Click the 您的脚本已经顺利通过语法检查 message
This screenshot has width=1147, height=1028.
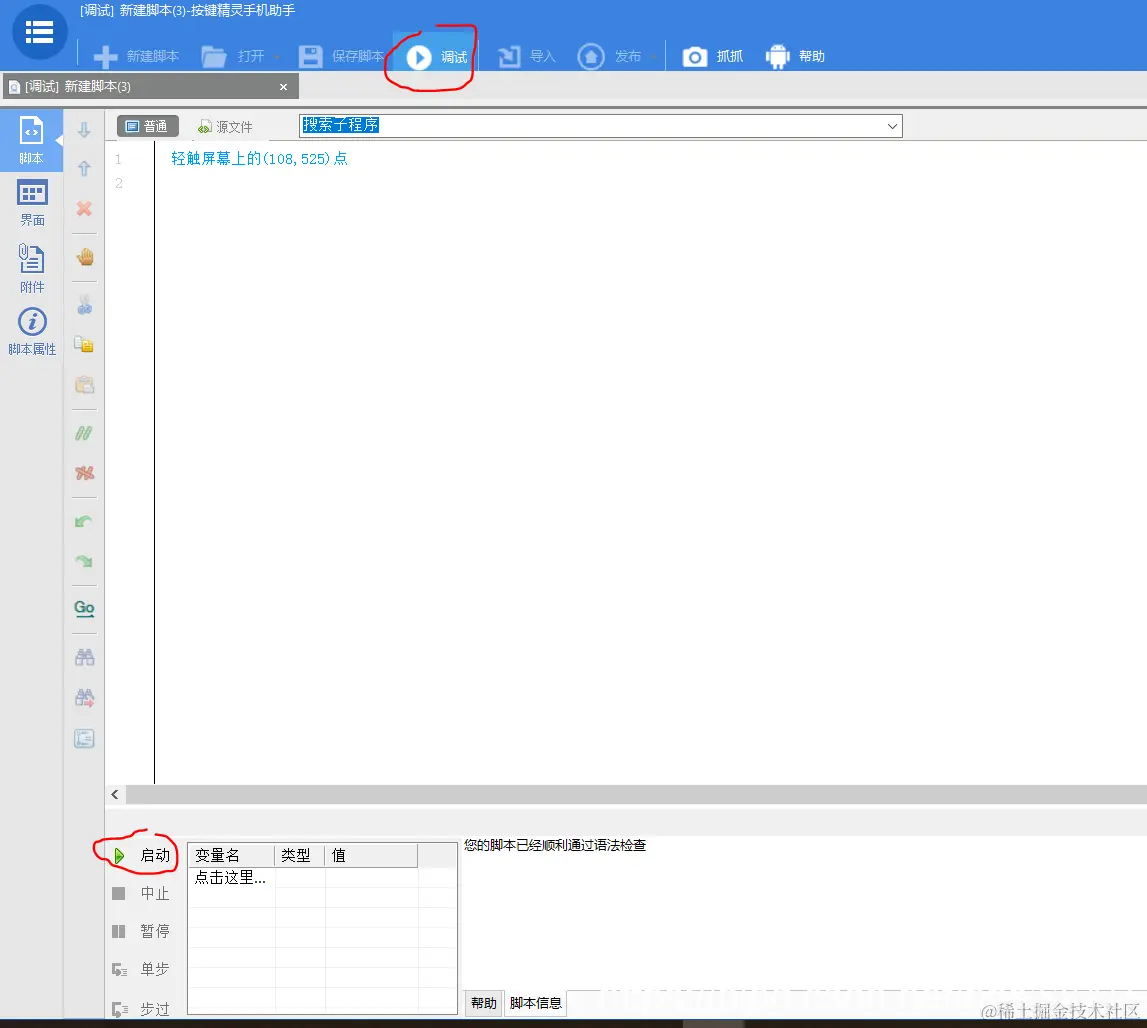point(555,846)
